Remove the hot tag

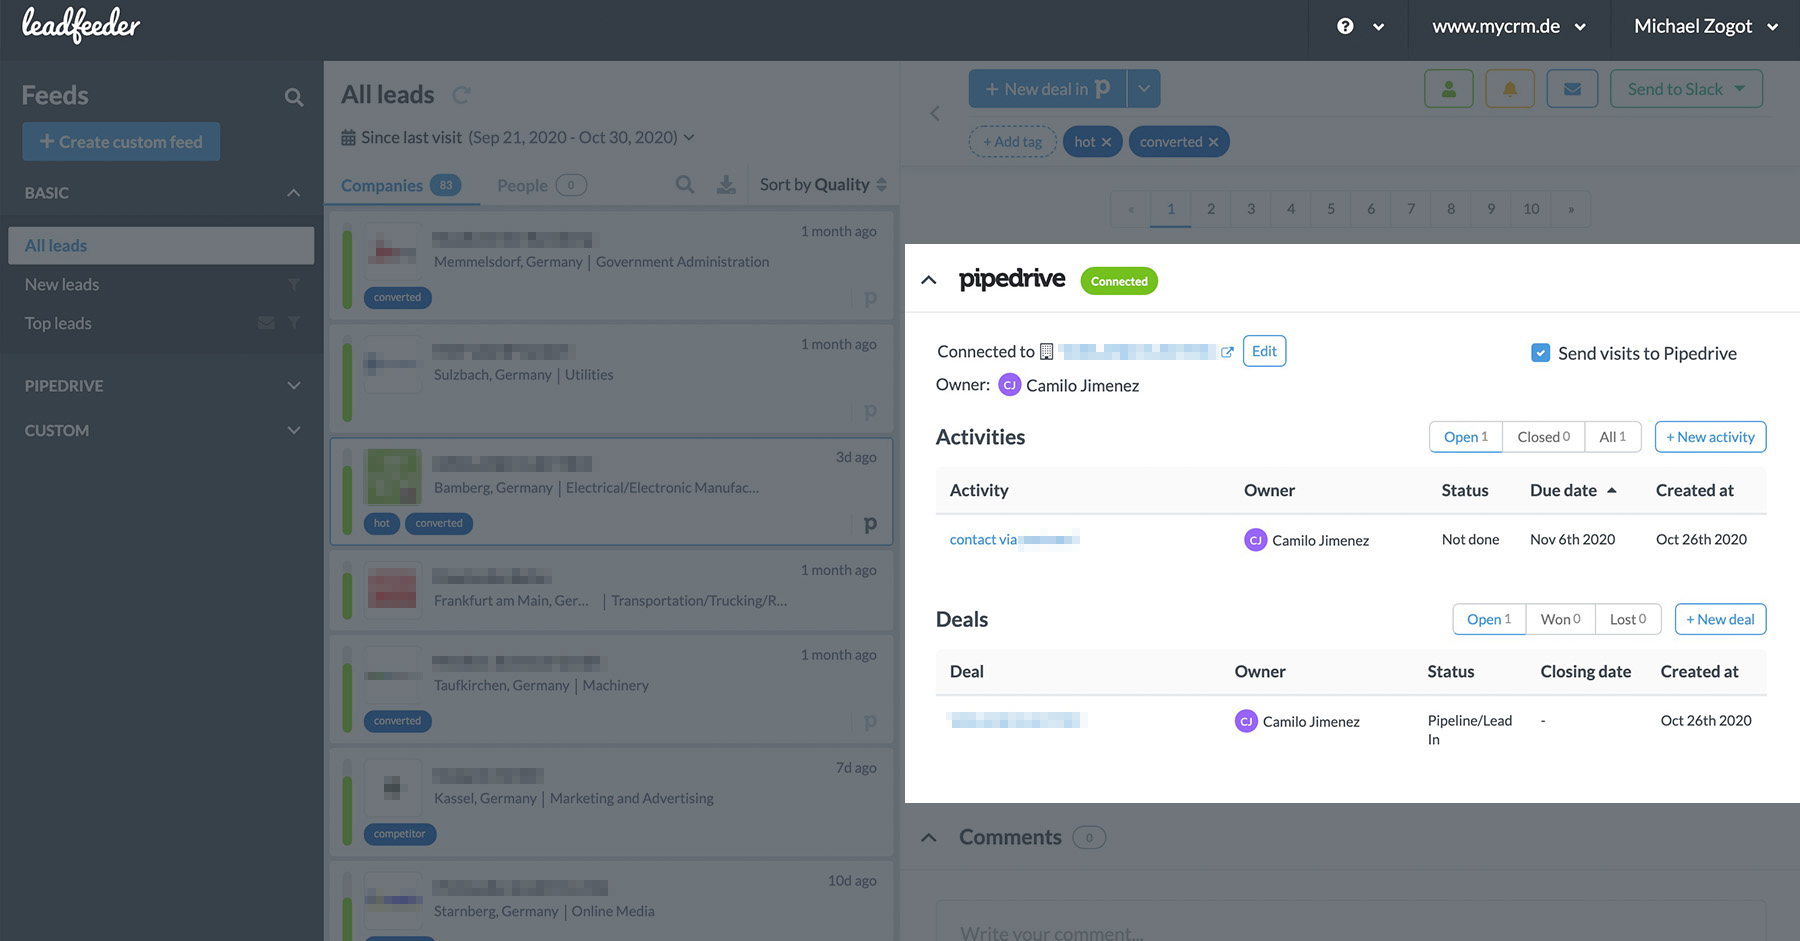[x=1106, y=142]
